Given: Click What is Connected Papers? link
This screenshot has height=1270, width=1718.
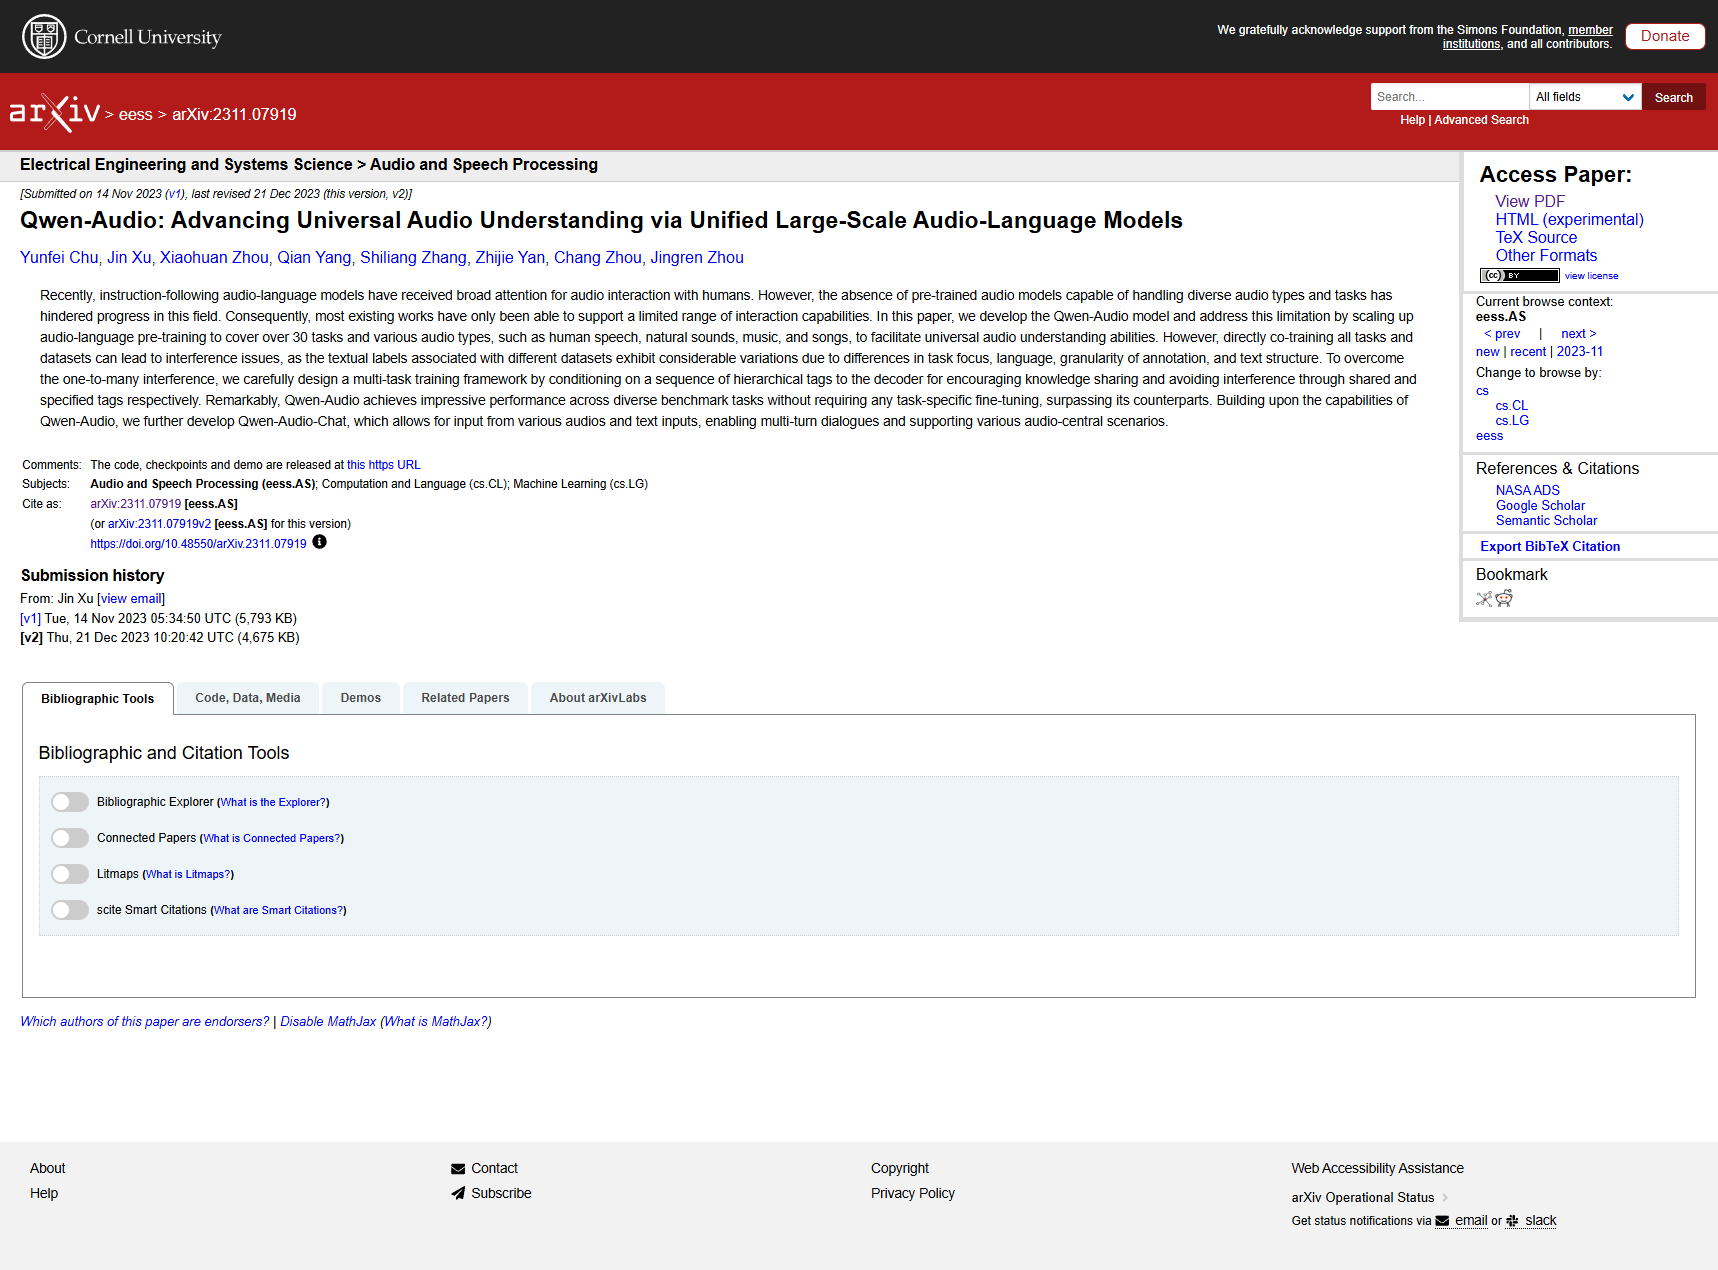Looking at the screenshot, I should pos(272,839).
